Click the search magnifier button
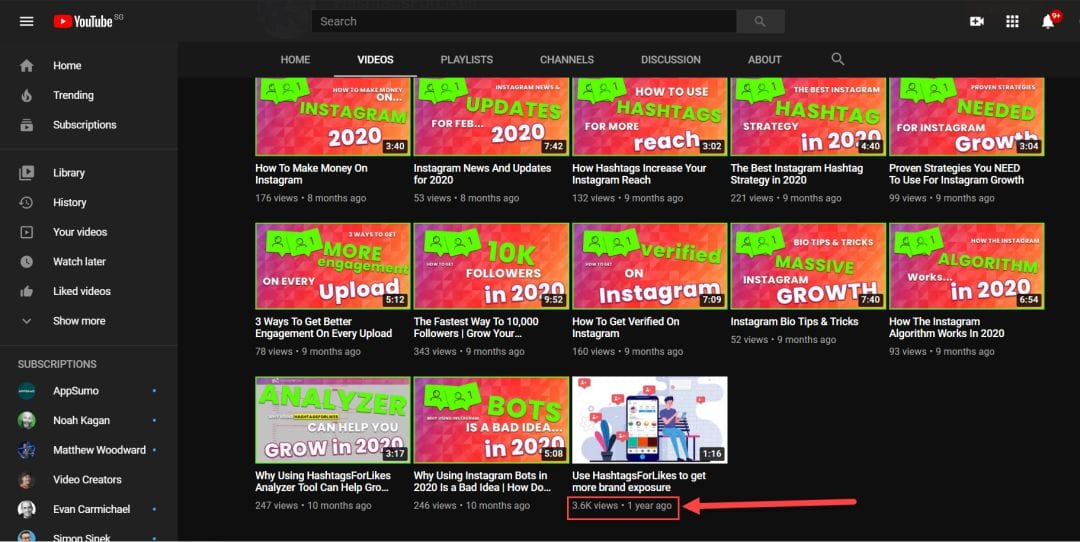Viewport: 1080px width, 542px height. pyautogui.click(x=760, y=21)
